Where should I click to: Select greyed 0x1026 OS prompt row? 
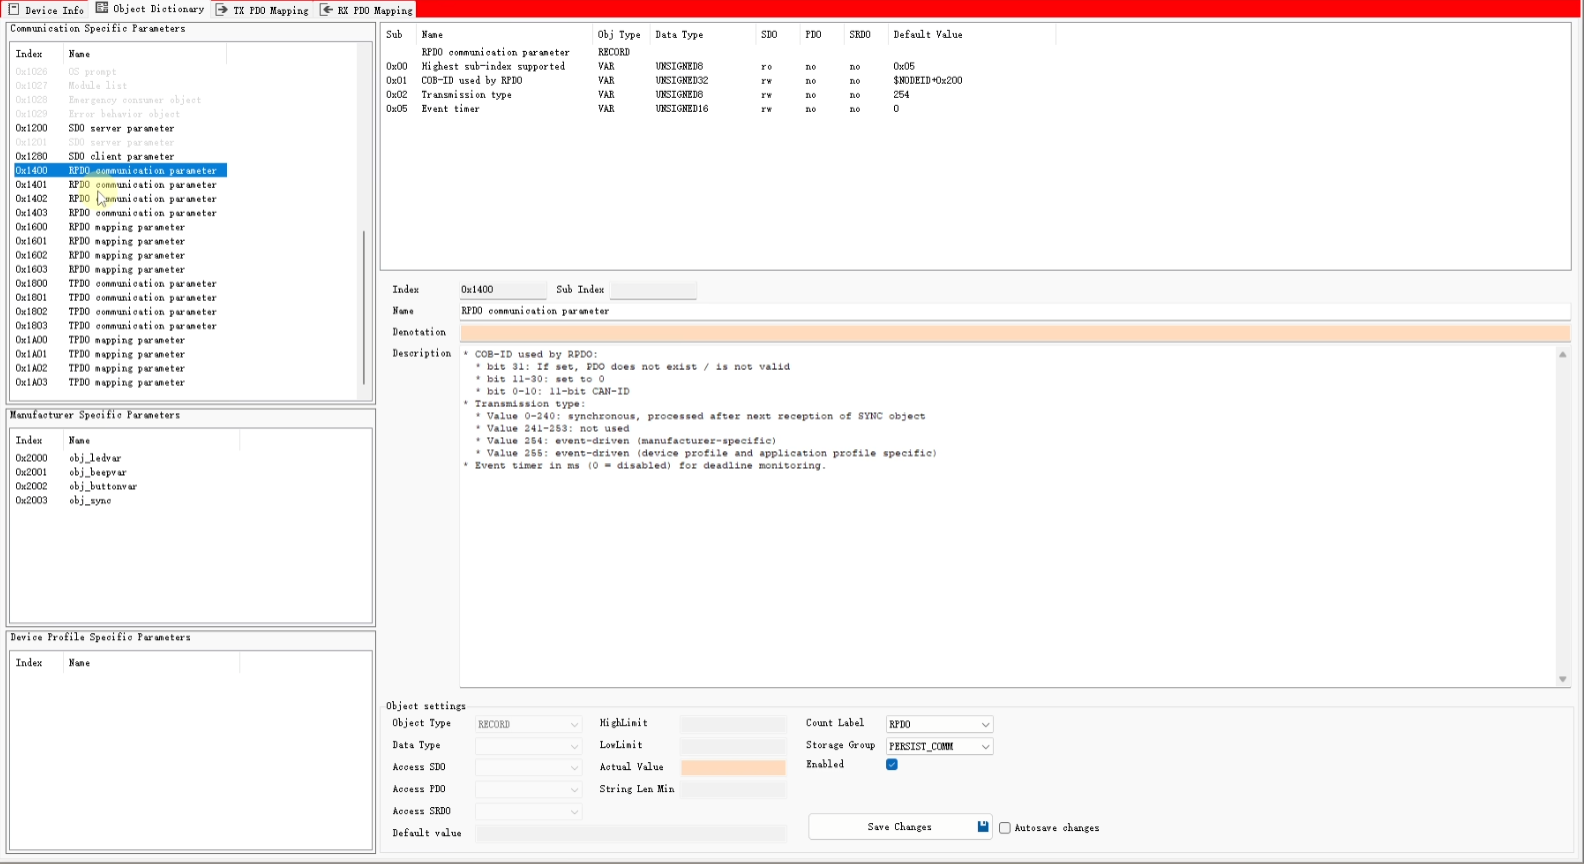tap(120, 72)
